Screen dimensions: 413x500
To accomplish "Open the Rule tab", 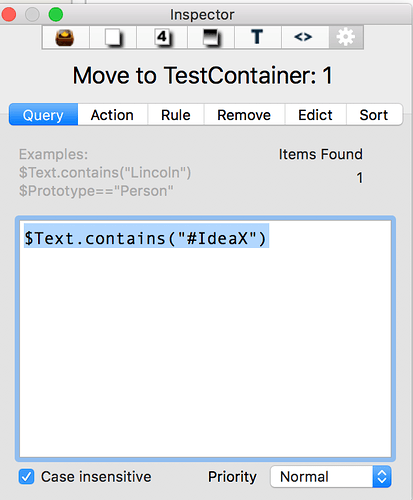I will point(176,115).
